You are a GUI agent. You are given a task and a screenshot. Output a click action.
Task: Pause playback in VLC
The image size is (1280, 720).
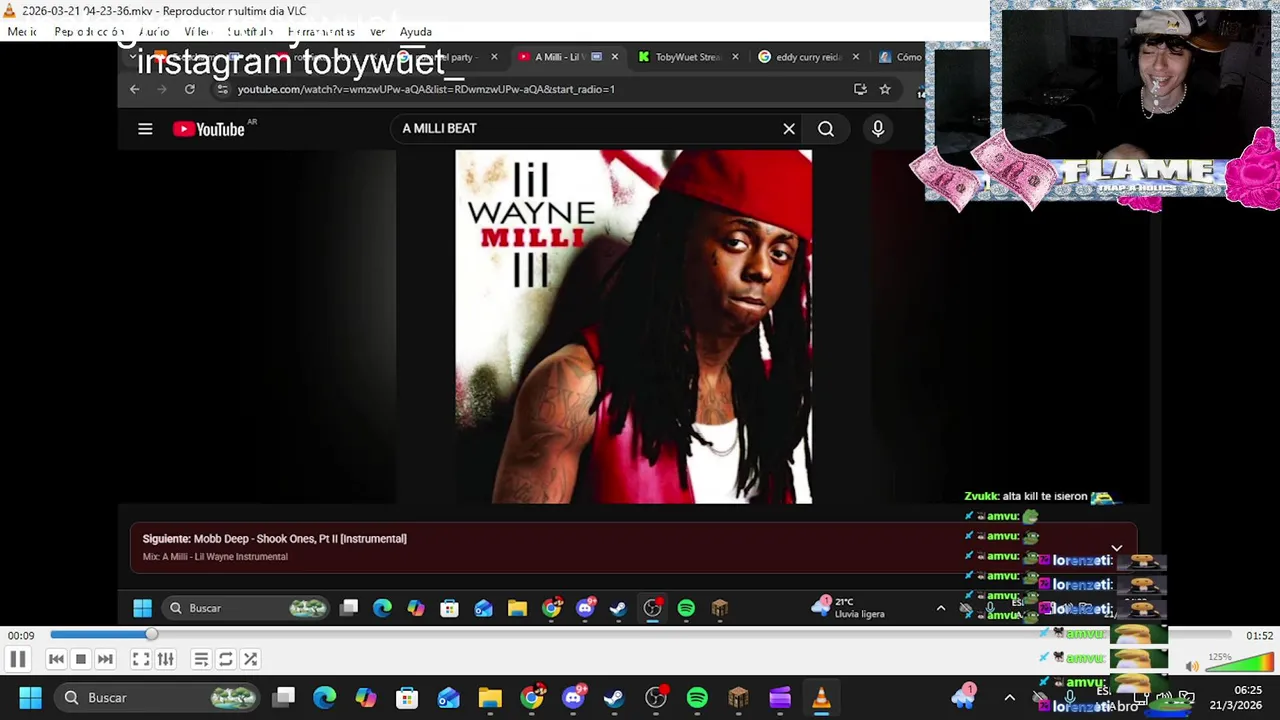coord(17,659)
